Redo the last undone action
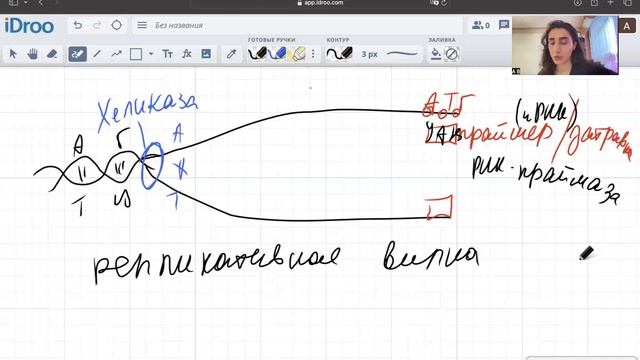 point(97,25)
